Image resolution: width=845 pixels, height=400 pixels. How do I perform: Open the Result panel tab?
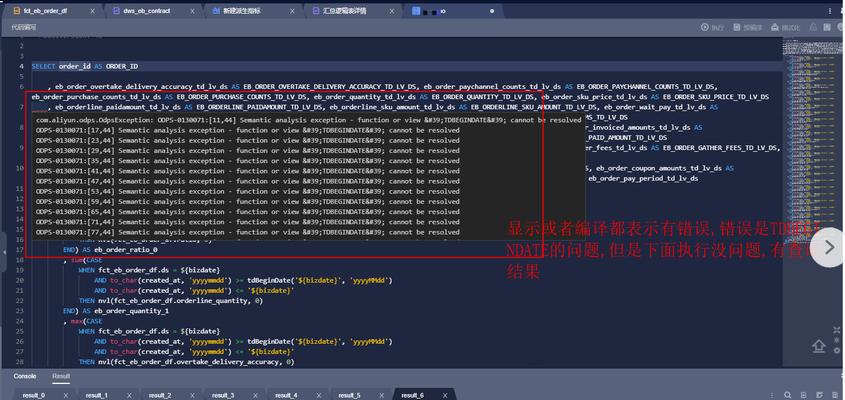click(x=61, y=376)
